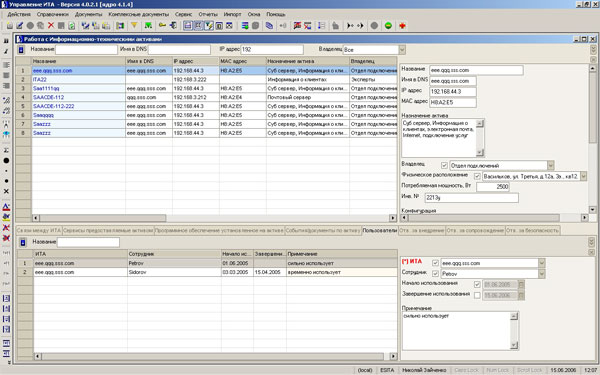Click the new document icon in main toolbar
Screen dimensions: 600x375
click(x=10, y=26)
